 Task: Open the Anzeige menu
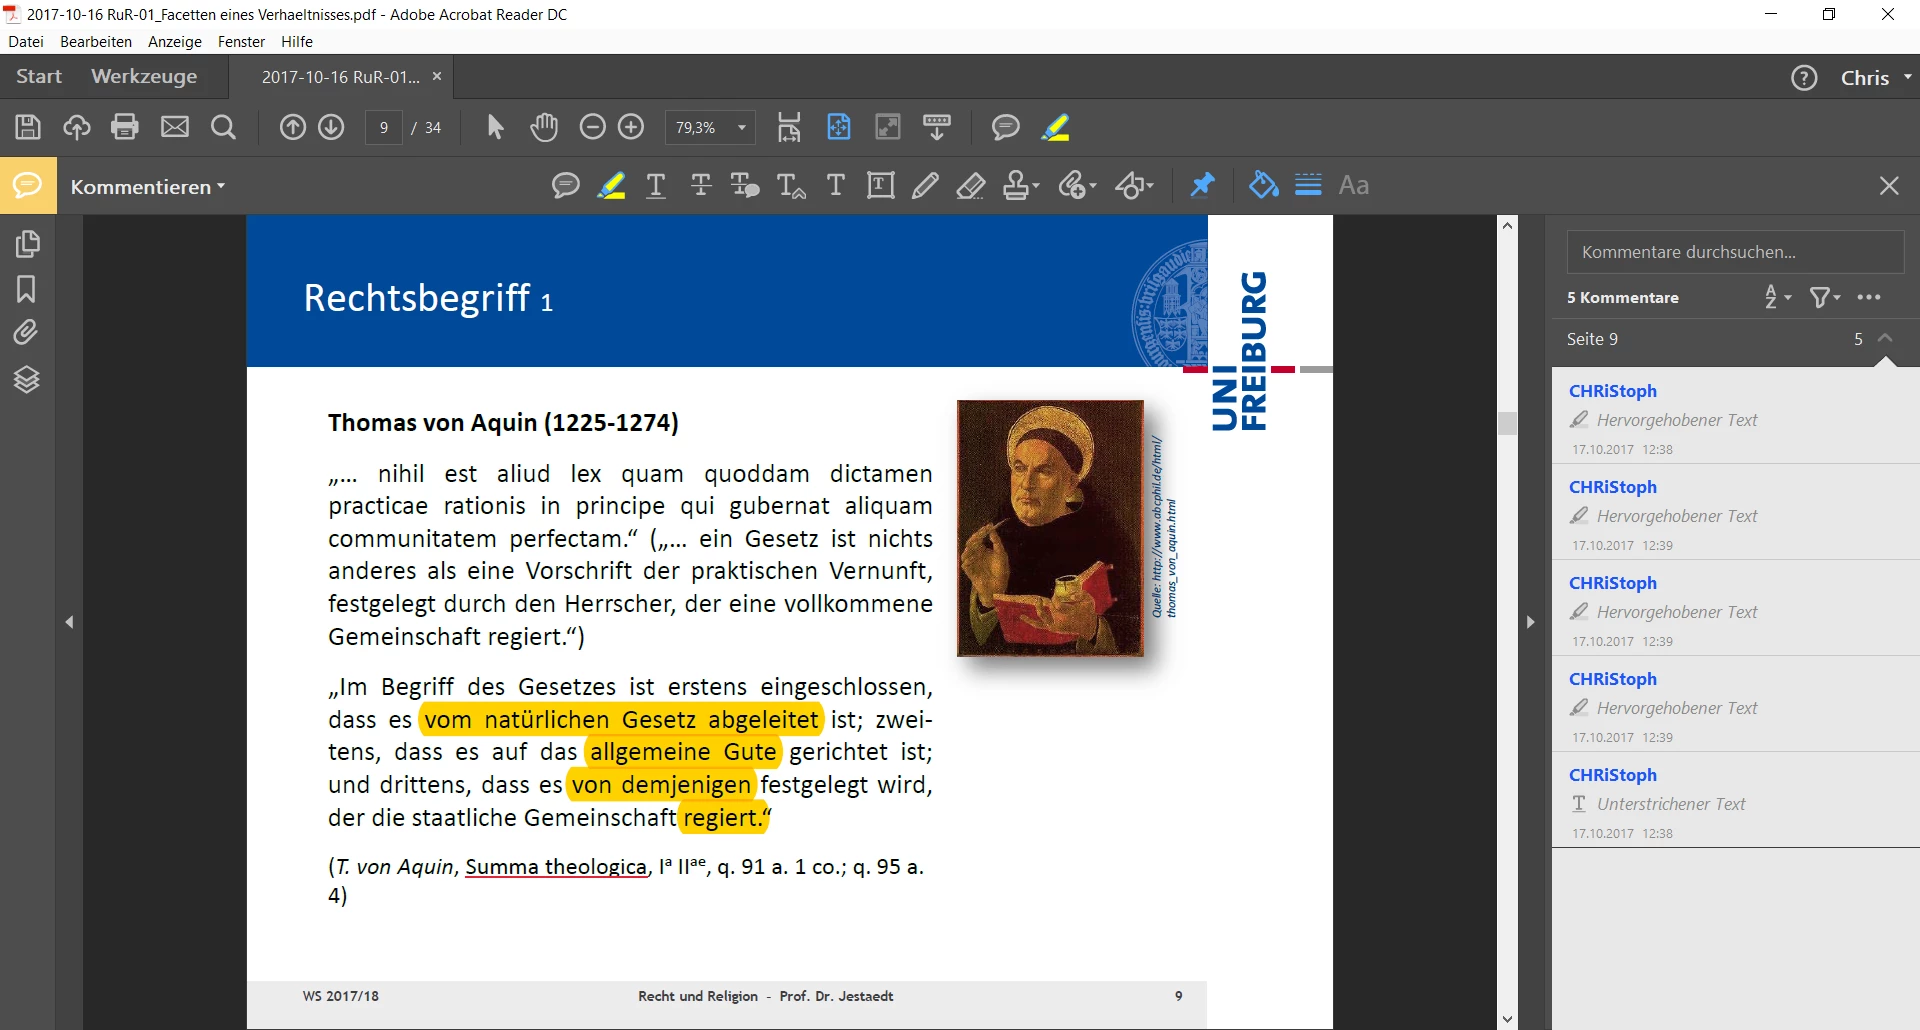point(175,42)
